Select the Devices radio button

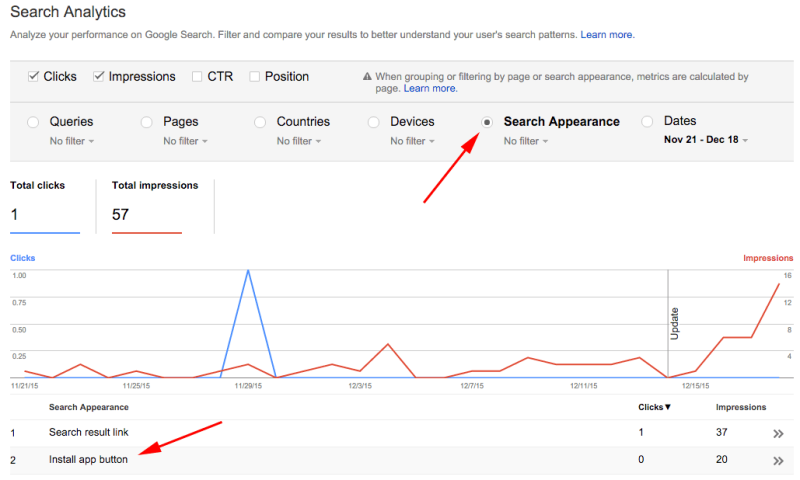373,122
